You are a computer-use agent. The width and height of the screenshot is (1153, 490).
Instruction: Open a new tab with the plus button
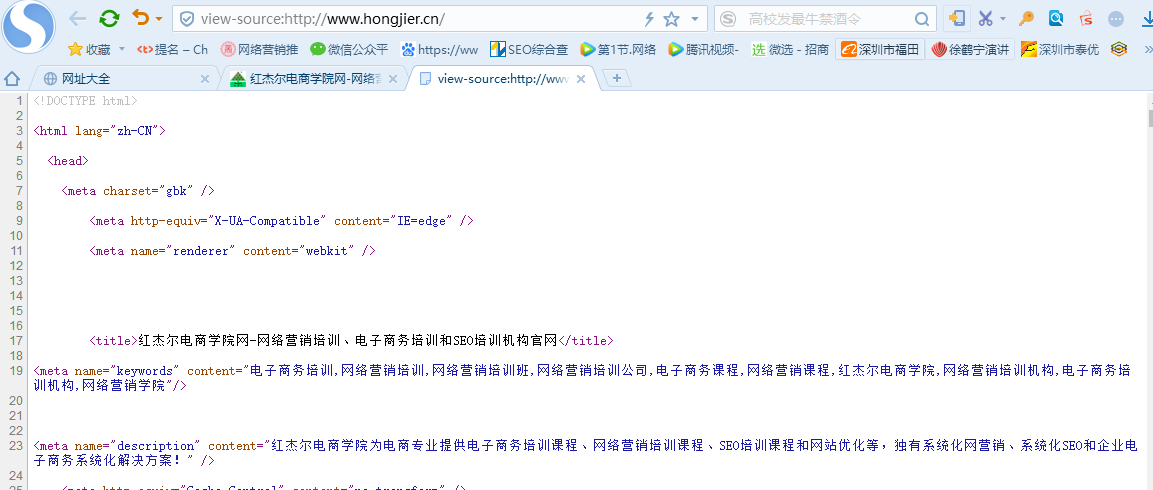pos(617,78)
